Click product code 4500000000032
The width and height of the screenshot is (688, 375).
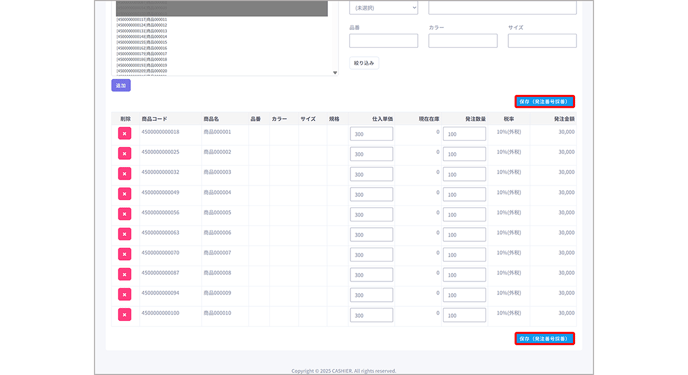point(160,172)
